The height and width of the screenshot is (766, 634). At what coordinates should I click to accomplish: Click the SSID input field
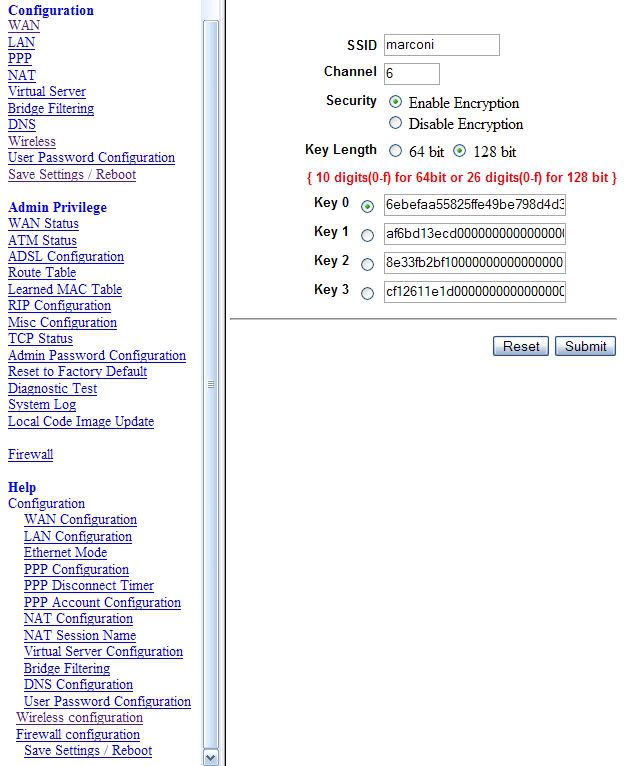[x=441, y=45]
